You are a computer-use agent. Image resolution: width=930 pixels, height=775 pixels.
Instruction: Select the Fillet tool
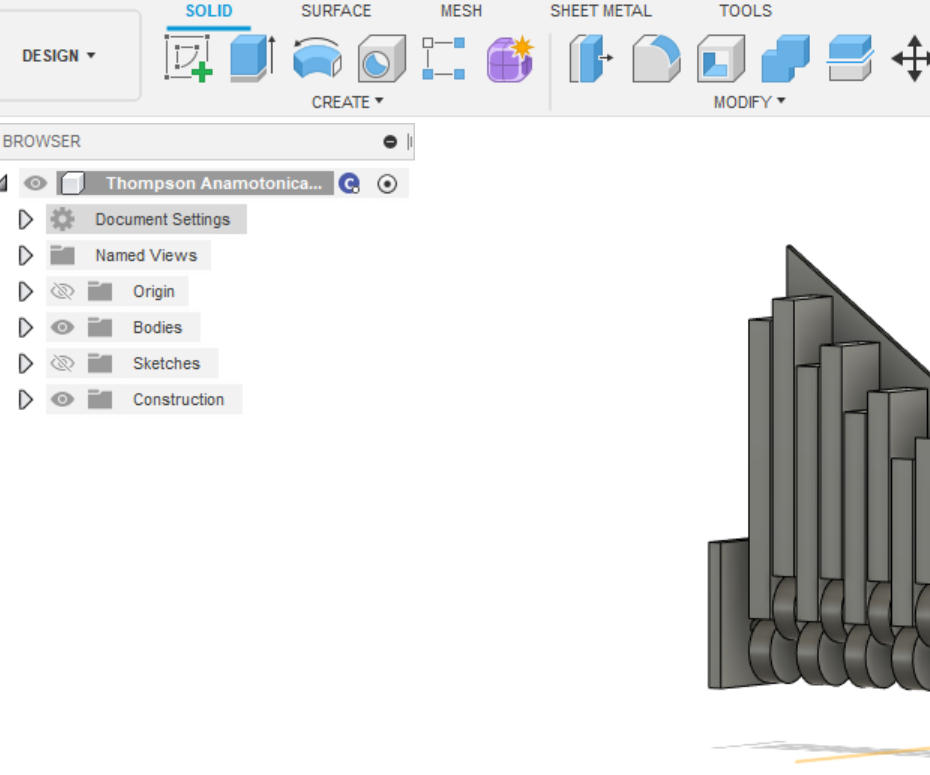(x=656, y=58)
